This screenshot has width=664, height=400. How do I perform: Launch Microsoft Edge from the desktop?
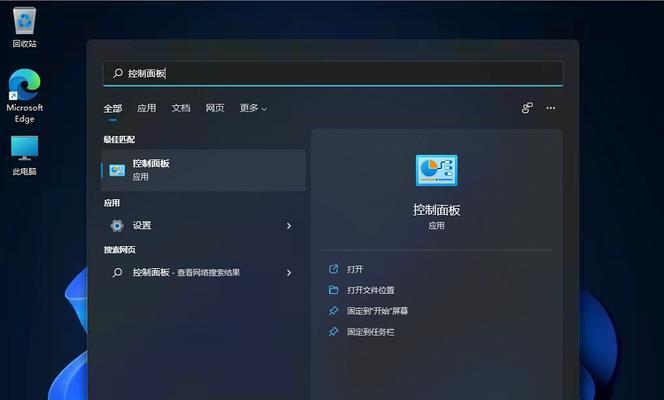(x=25, y=96)
